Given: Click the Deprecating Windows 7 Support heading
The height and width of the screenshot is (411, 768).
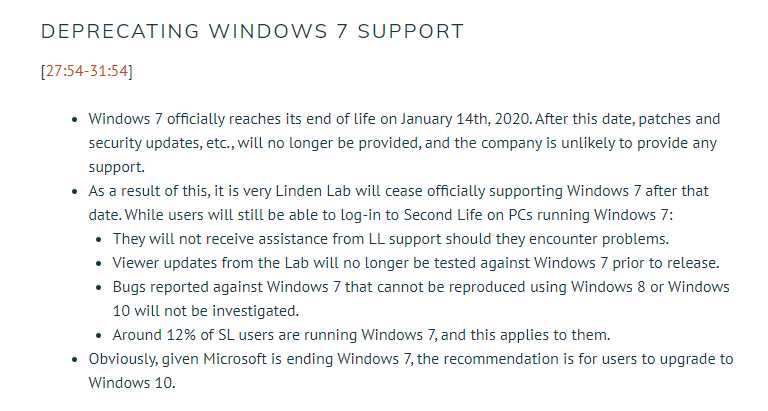Looking at the screenshot, I should (252, 31).
